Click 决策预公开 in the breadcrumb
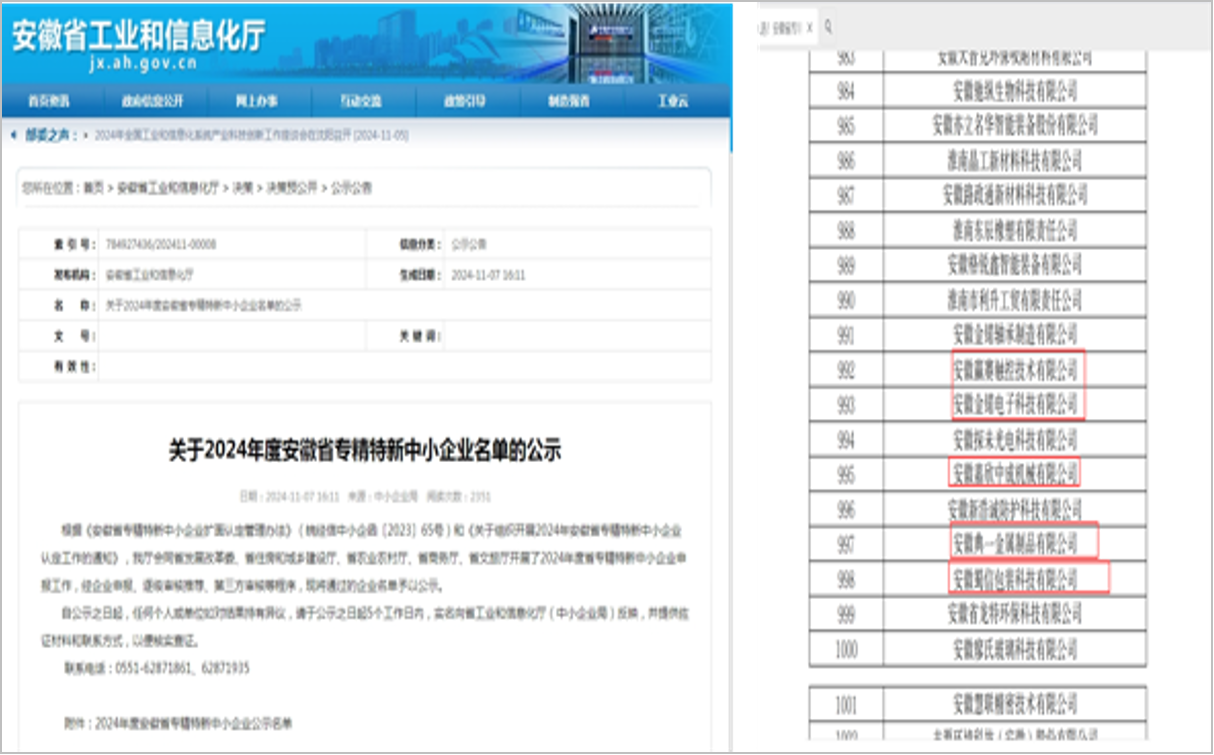This screenshot has height=755, width=1214. 291,188
